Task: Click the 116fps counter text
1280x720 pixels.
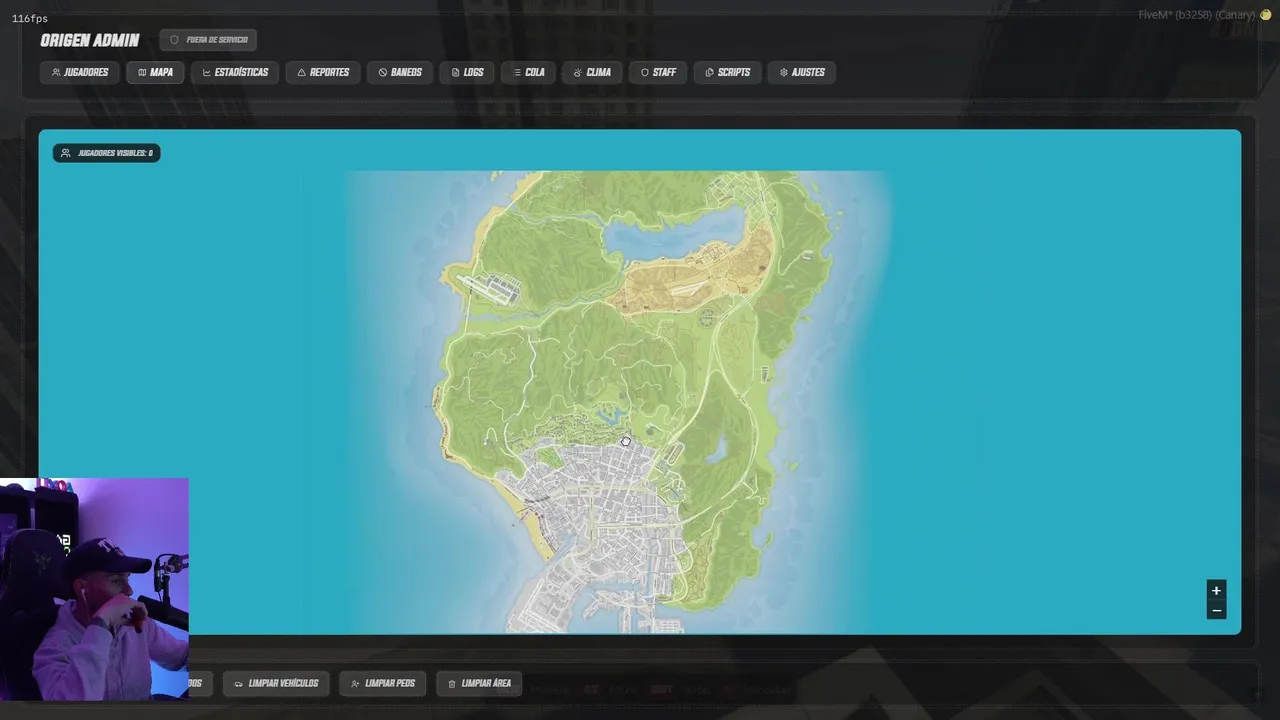Action: tap(30, 19)
